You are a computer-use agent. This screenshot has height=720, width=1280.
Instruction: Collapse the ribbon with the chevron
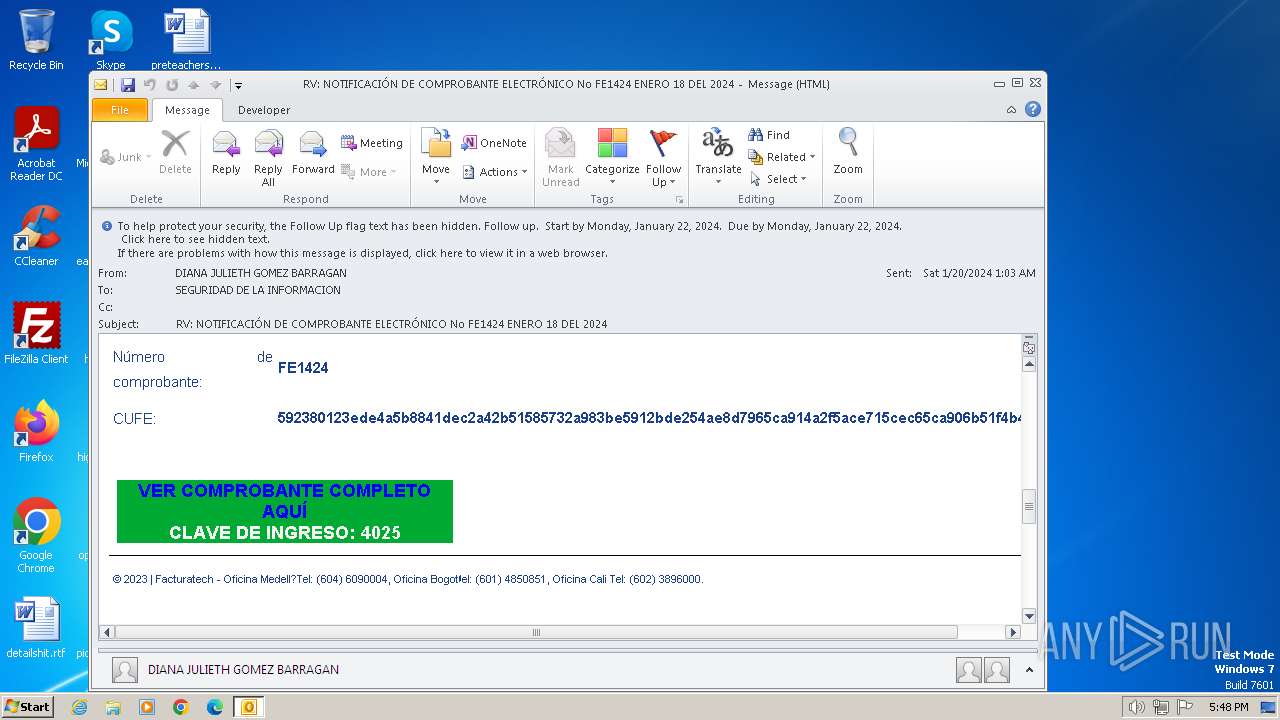pyautogui.click(x=1011, y=110)
